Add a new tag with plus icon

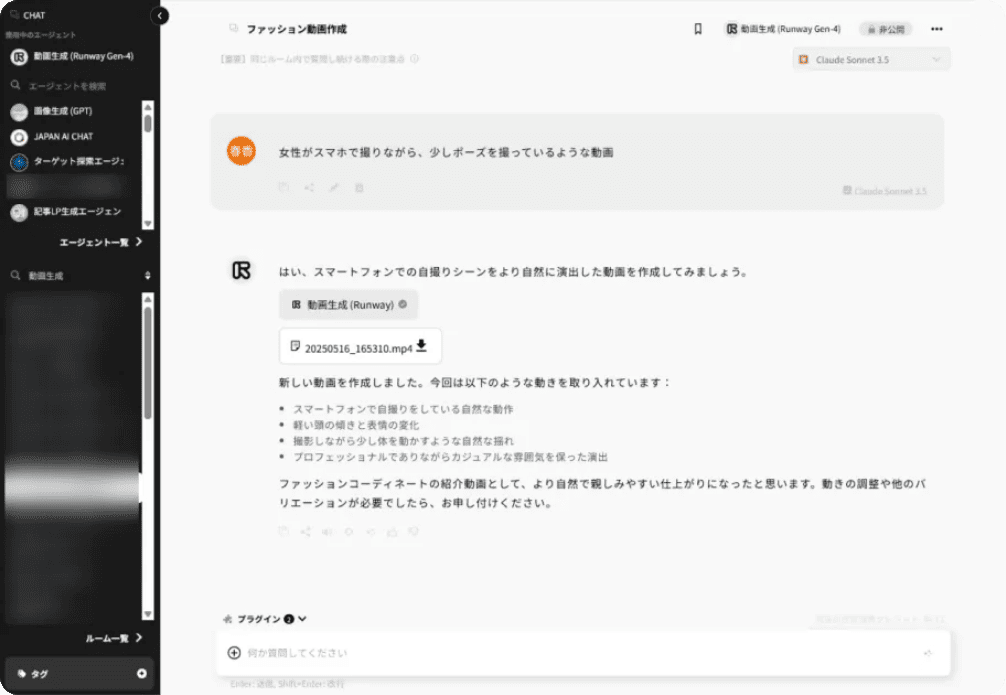pos(141,674)
